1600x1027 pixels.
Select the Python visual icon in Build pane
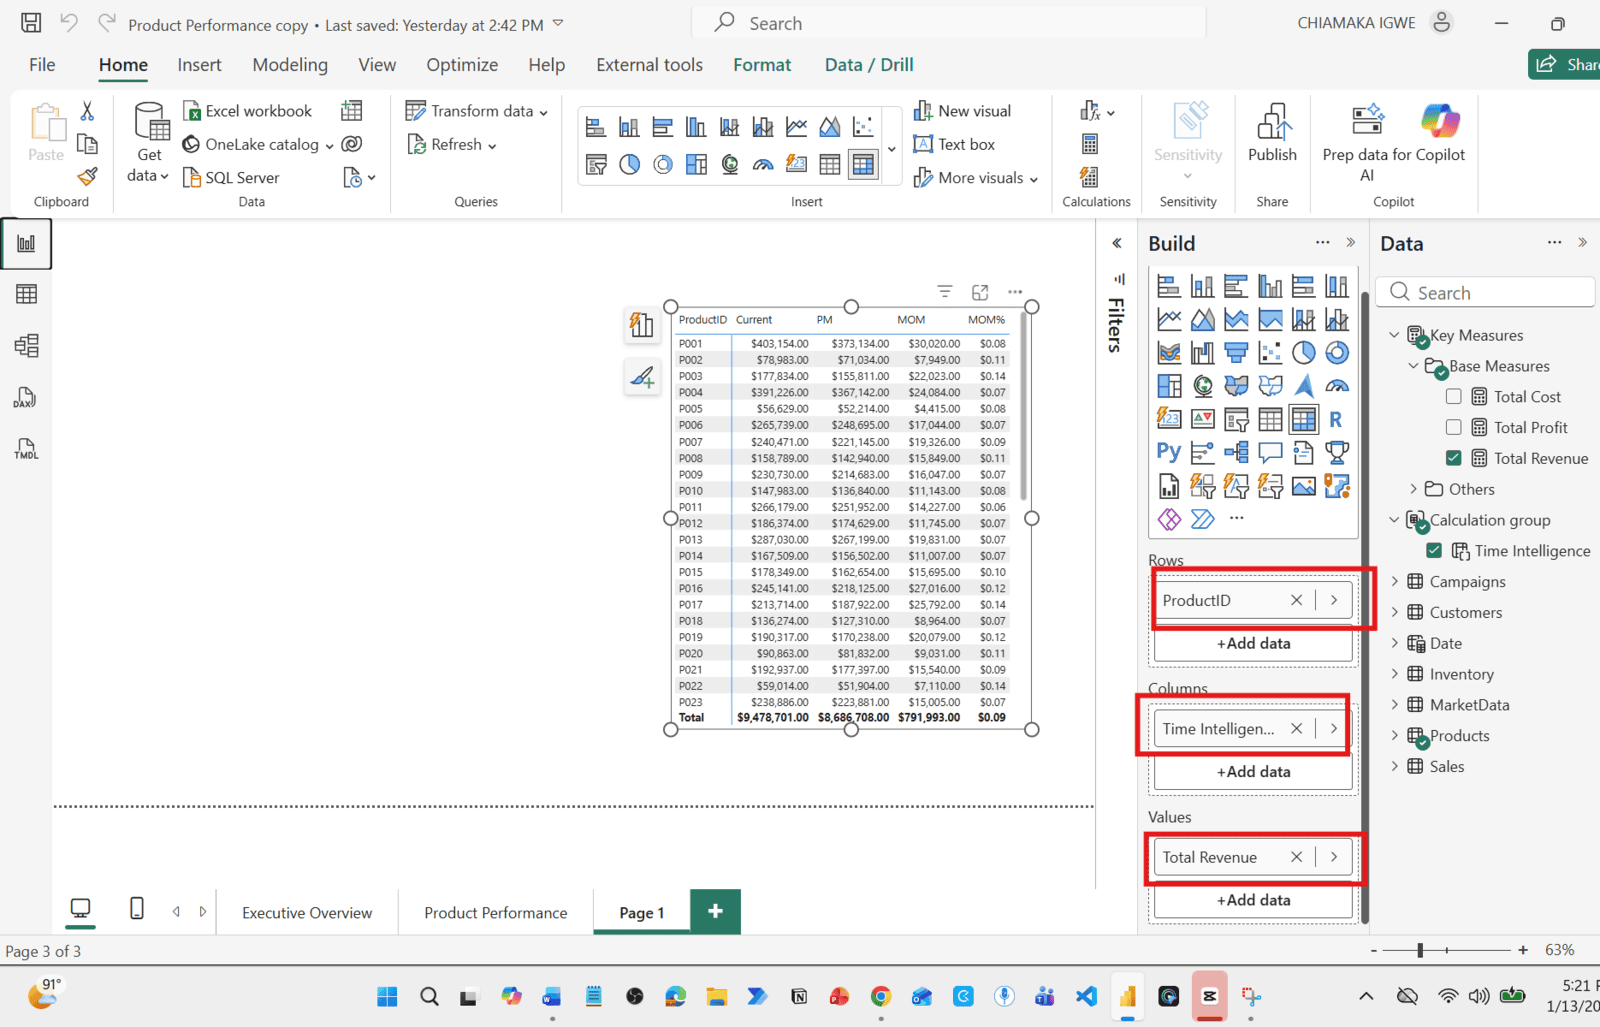tap(1168, 452)
